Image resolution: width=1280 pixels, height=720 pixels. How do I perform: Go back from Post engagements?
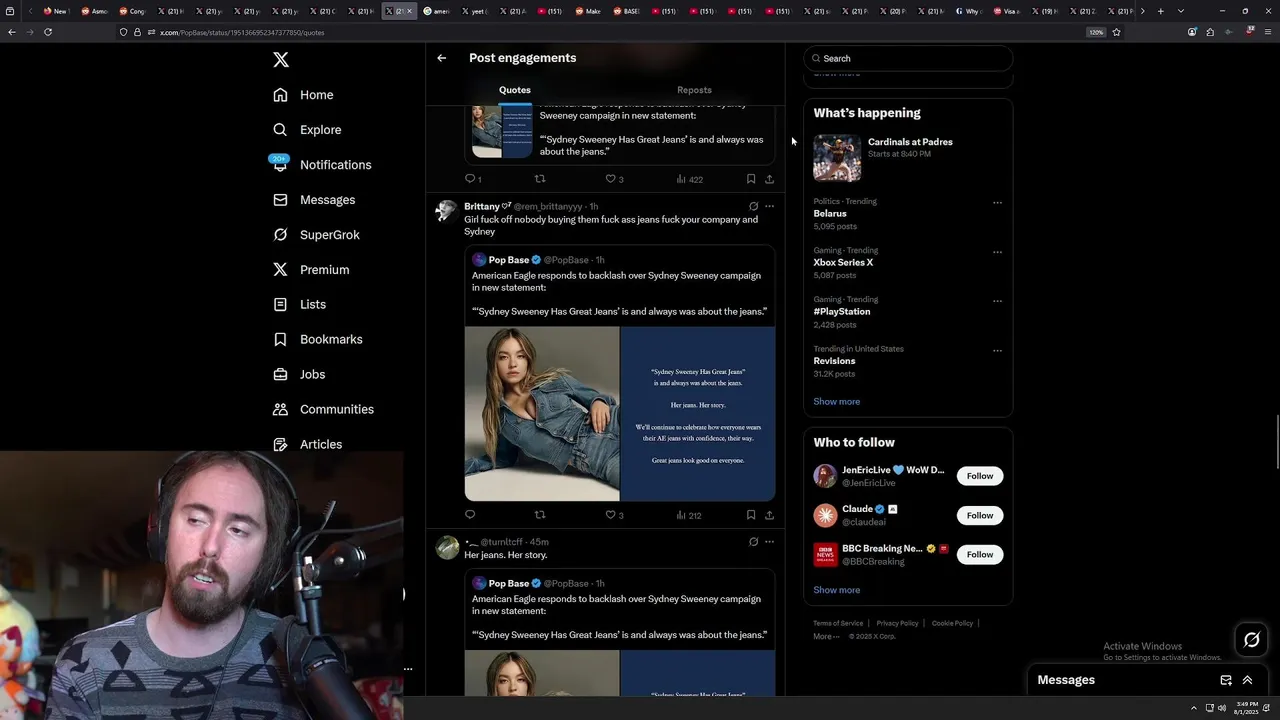441,58
